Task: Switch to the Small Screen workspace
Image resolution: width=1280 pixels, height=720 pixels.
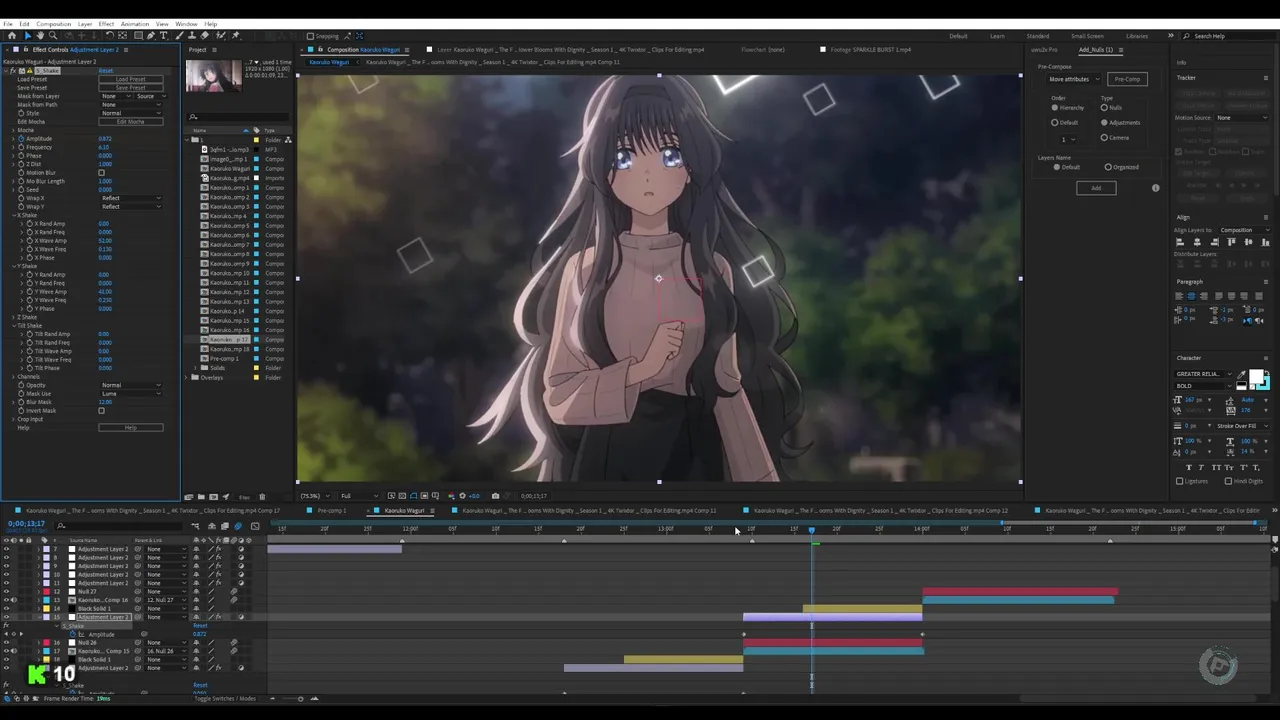Action: 1088,36
